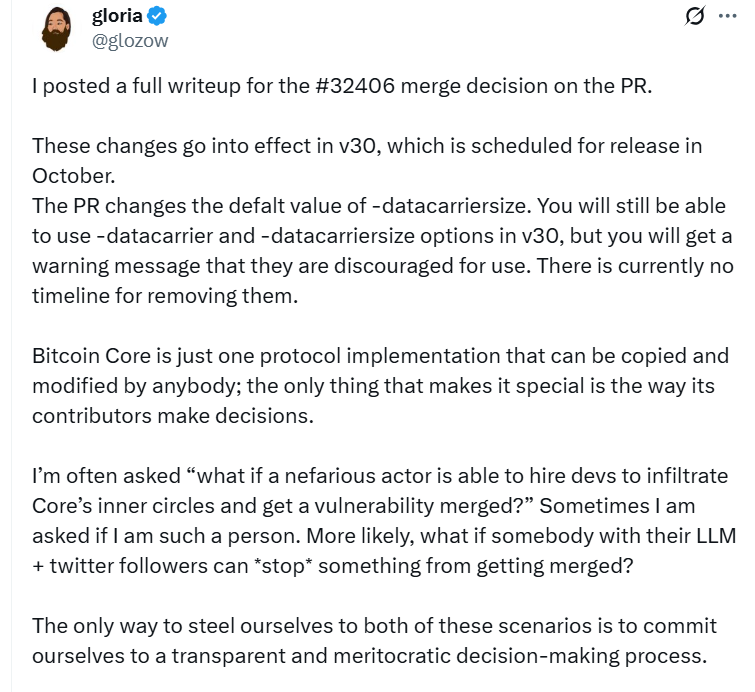This screenshot has width=755, height=692.
Task: Click the display name gloria
Action: (117, 16)
